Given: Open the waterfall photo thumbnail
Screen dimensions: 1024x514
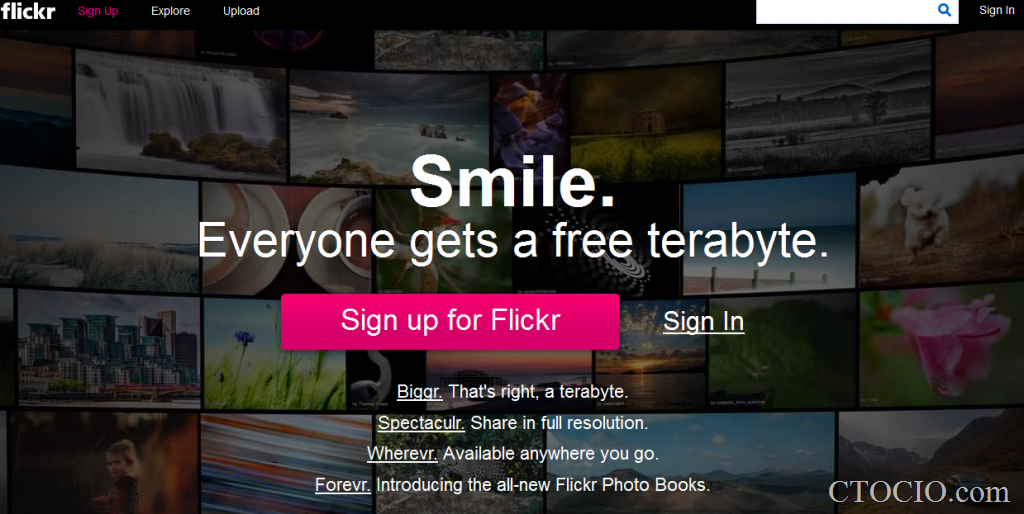Looking at the screenshot, I should click(181, 114).
